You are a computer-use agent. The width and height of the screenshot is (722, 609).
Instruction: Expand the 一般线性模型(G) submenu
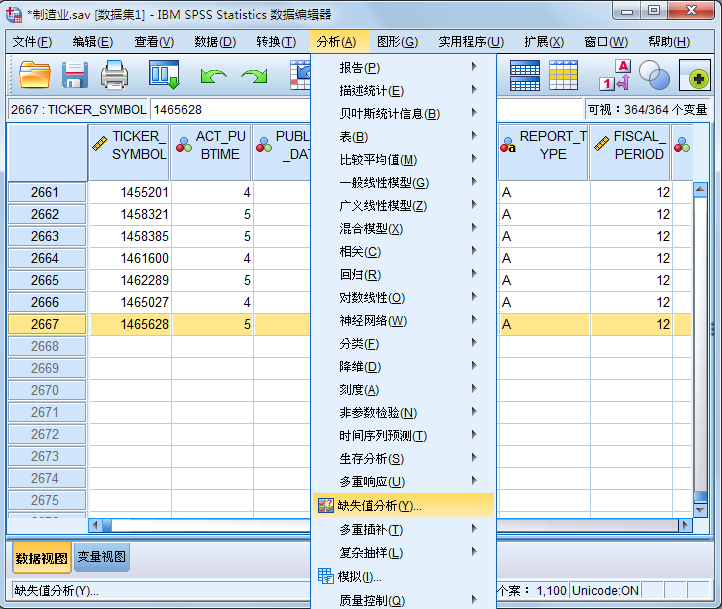pyautogui.click(x=404, y=182)
